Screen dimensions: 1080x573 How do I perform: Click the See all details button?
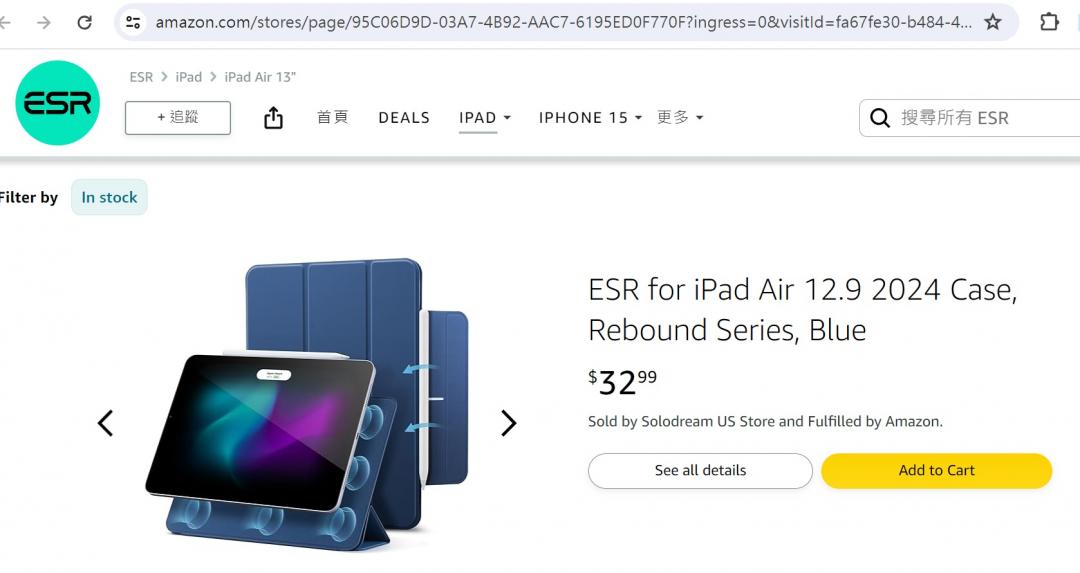point(700,470)
